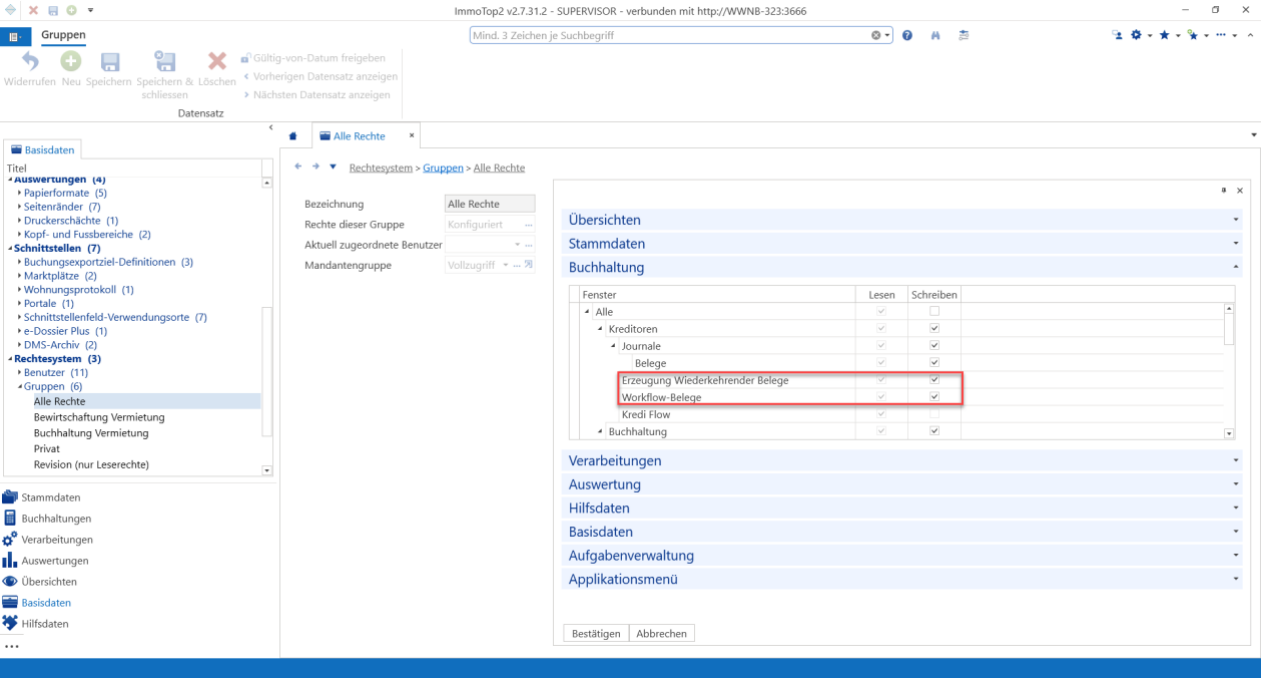Follow the Rechtesystem breadcrumb link
The image size is (1261, 678).
(x=380, y=168)
